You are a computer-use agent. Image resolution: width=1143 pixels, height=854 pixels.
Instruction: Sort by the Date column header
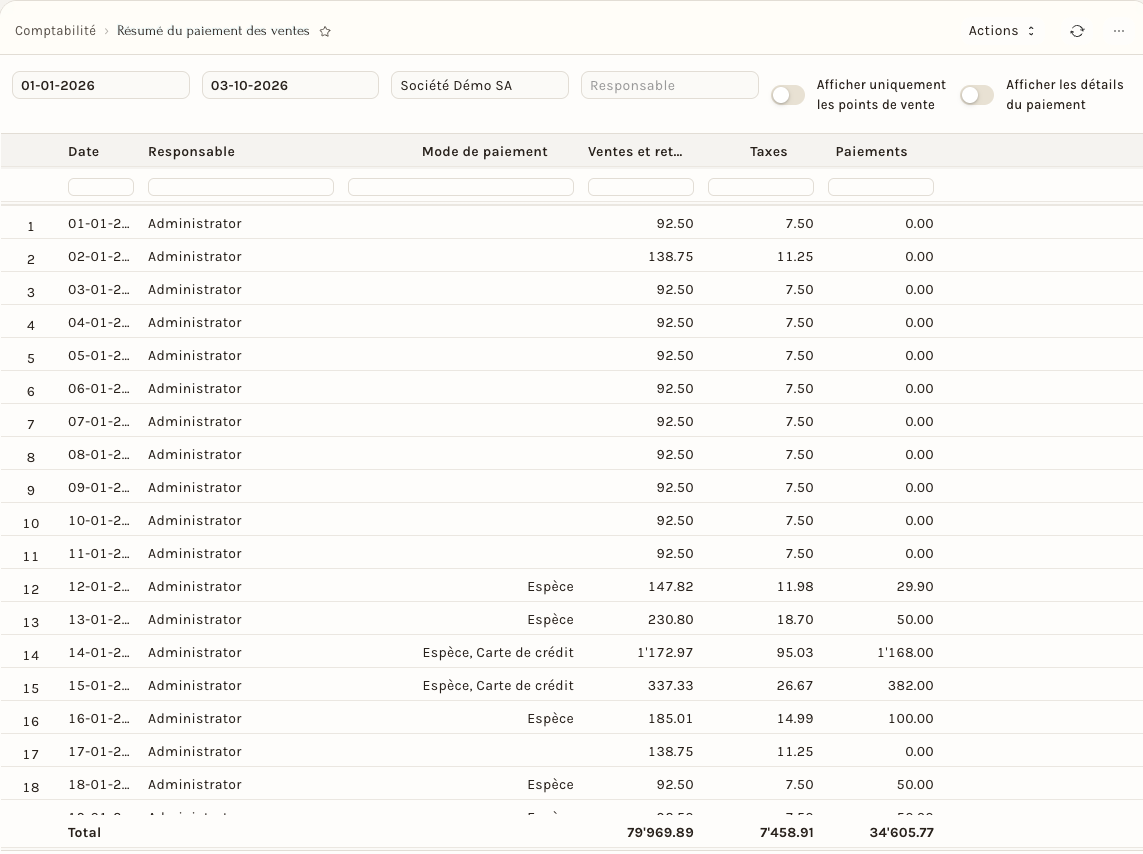click(84, 152)
